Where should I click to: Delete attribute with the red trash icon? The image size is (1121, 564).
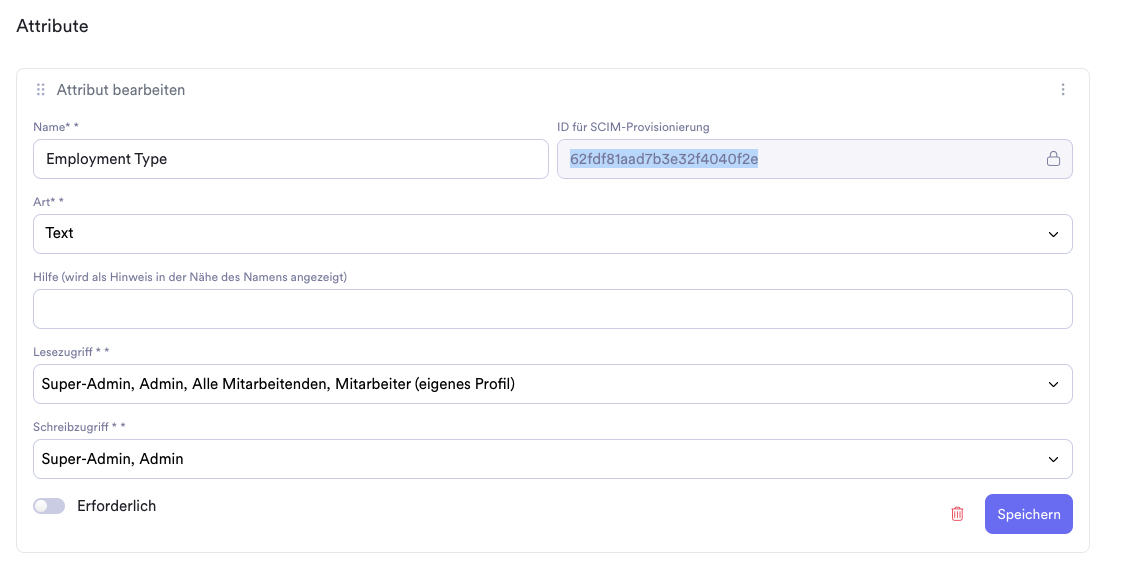pos(957,514)
